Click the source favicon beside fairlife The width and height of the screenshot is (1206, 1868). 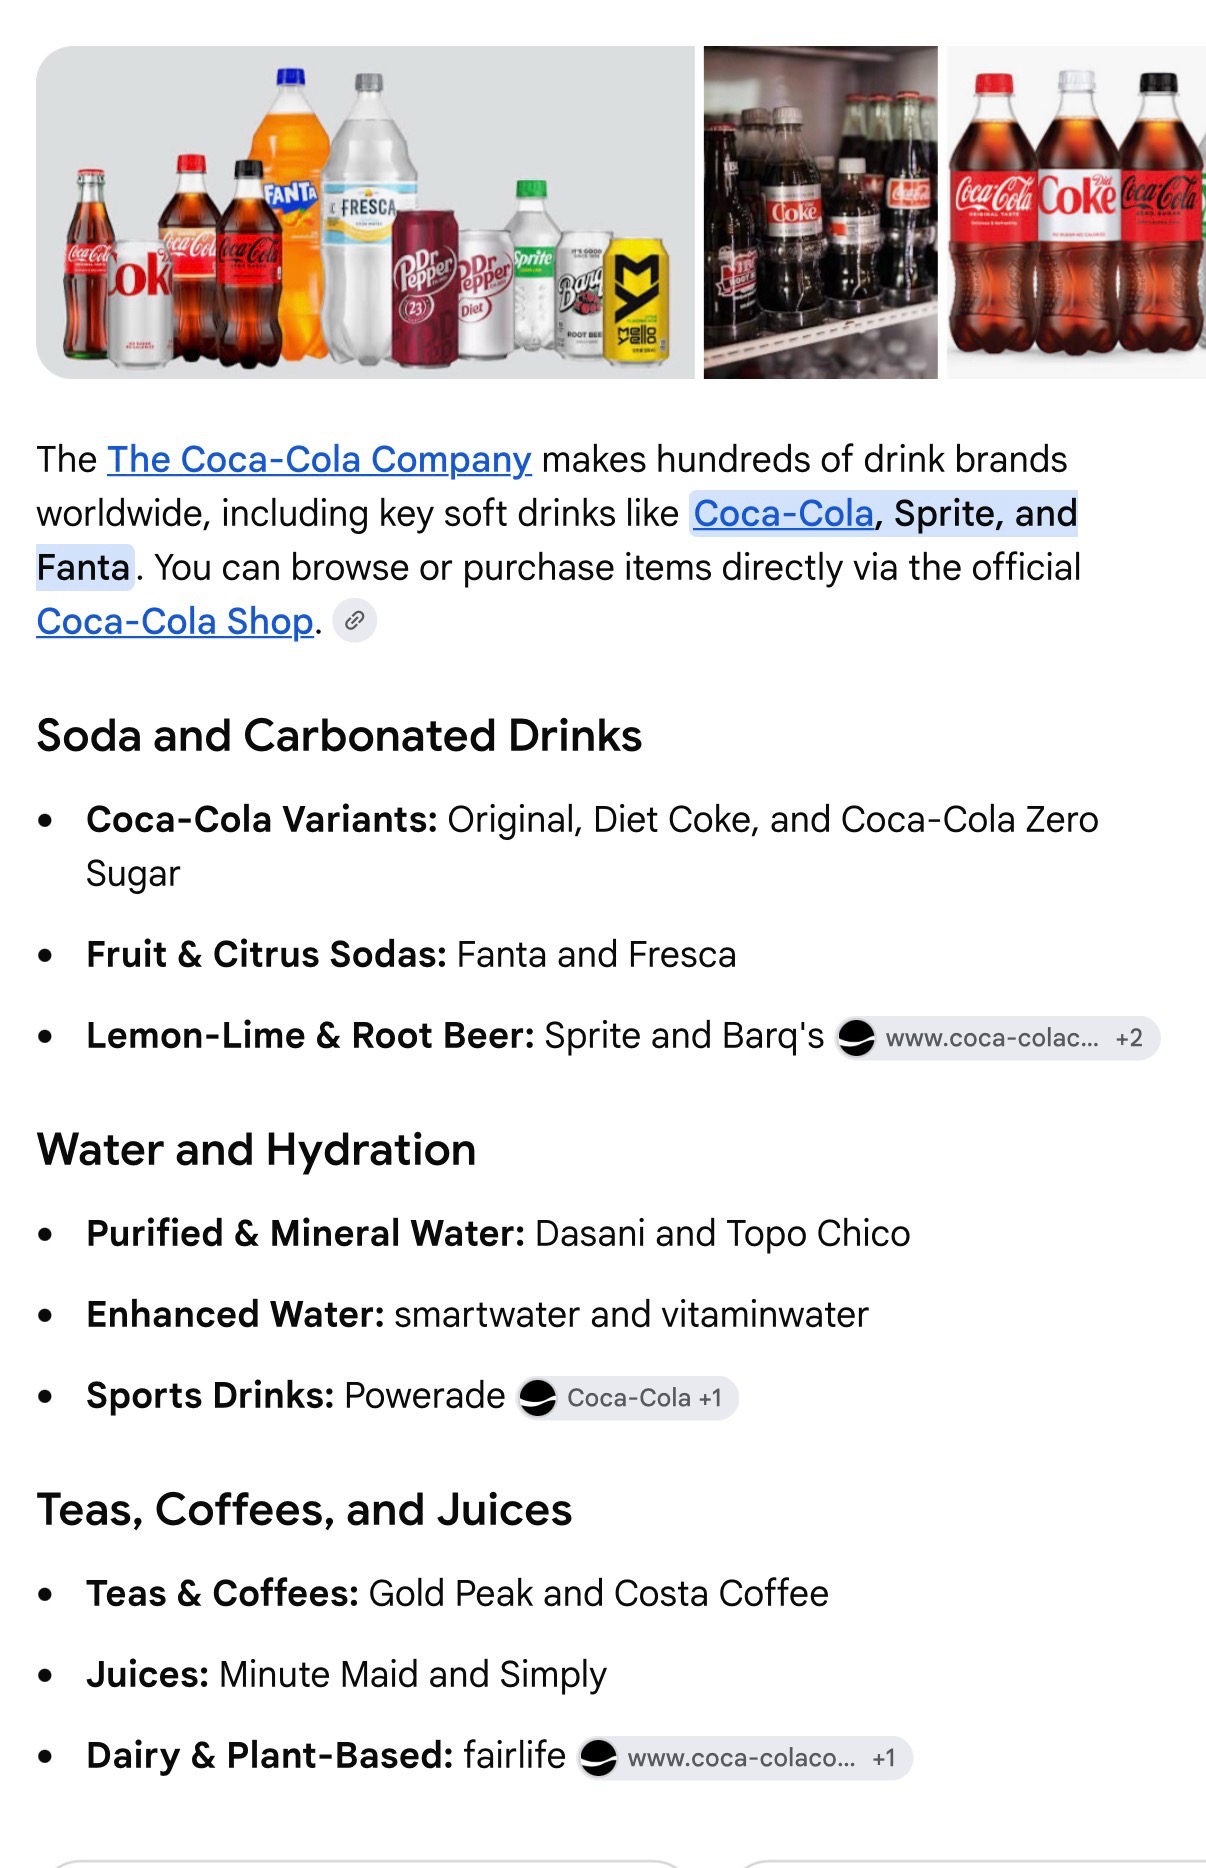(x=598, y=1758)
